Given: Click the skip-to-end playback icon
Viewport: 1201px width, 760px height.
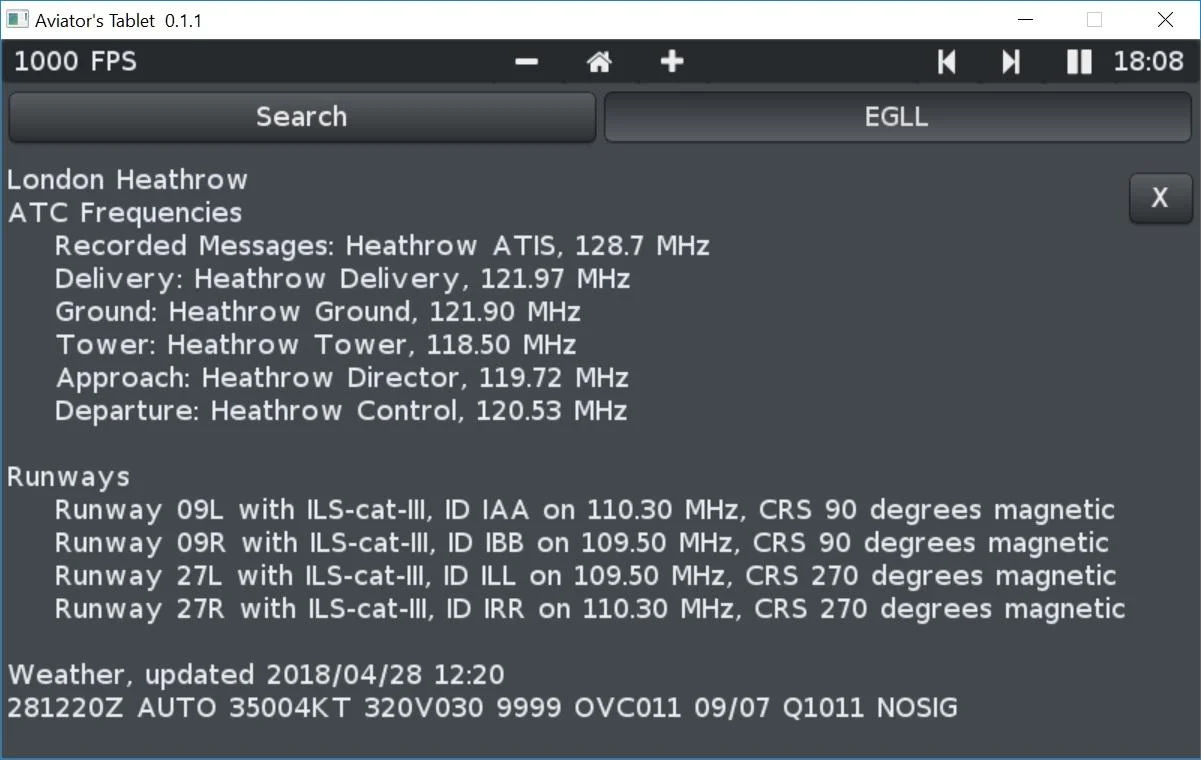Looking at the screenshot, I should coord(1009,61).
